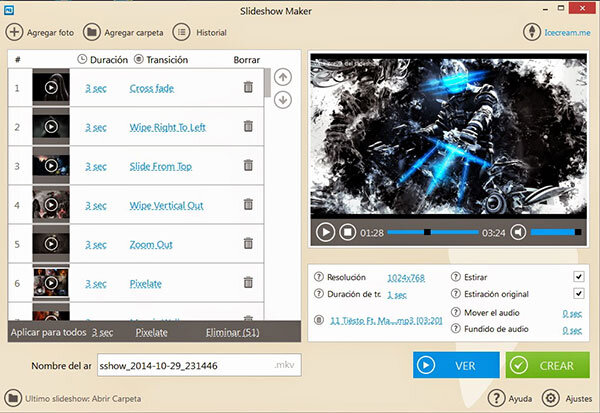The width and height of the screenshot is (600, 413).
Task: Click the Duración column header
Action: point(103,59)
